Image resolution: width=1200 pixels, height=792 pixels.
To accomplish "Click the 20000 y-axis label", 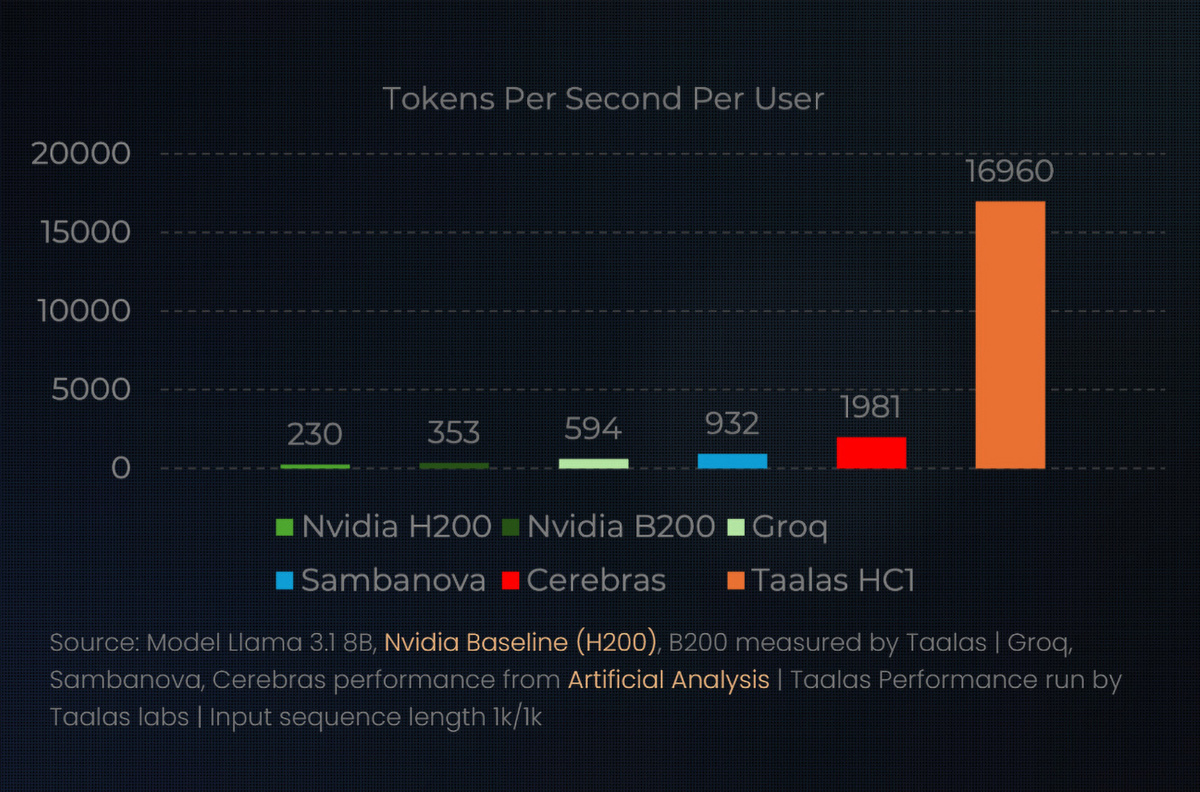I will tap(81, 153).
